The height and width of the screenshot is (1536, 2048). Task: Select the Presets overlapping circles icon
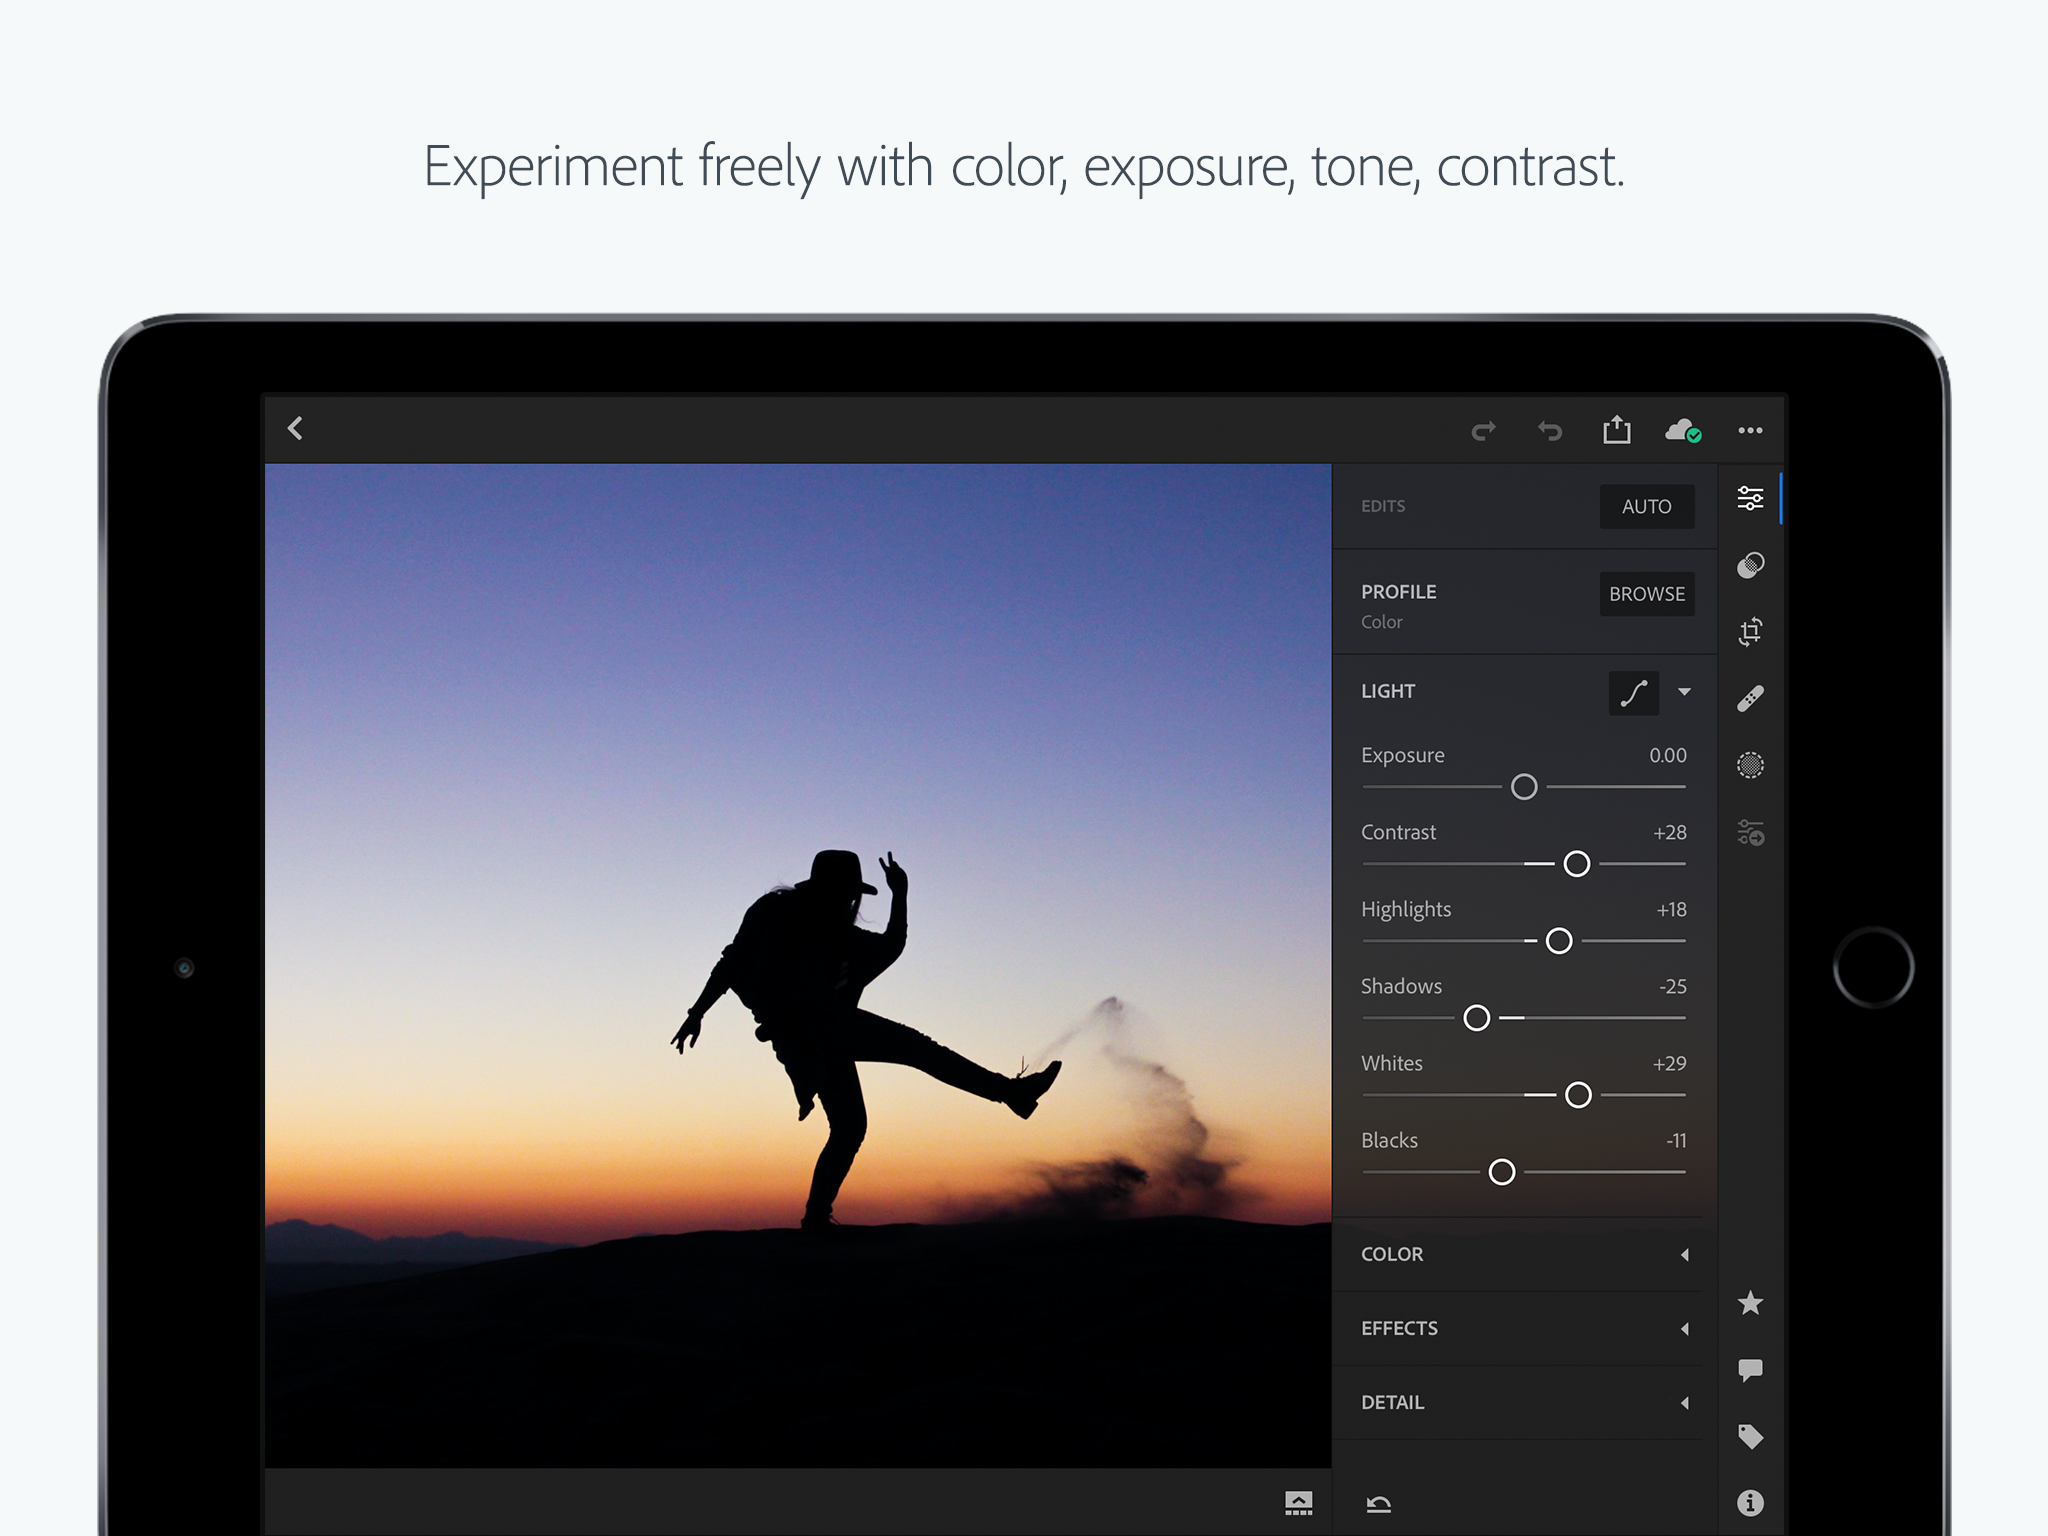pos(1750,565)
